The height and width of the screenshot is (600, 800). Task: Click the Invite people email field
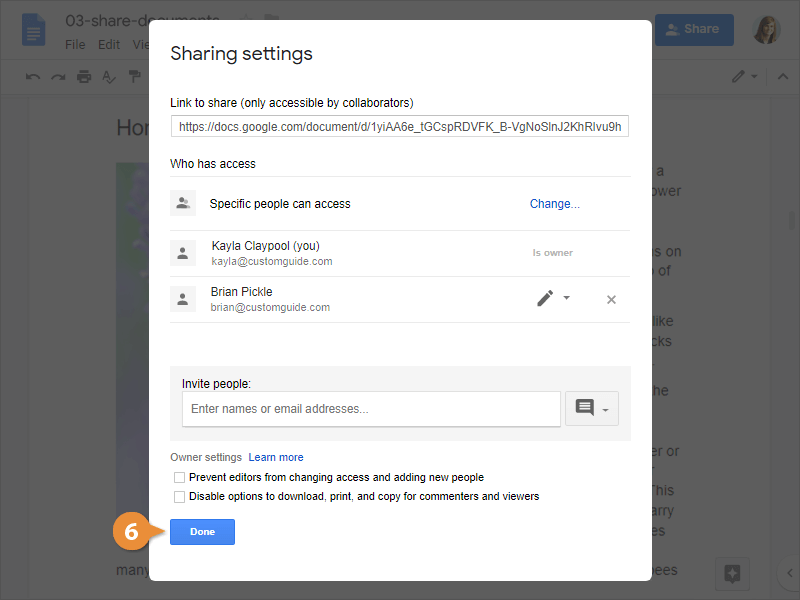(x=371, y=409)
